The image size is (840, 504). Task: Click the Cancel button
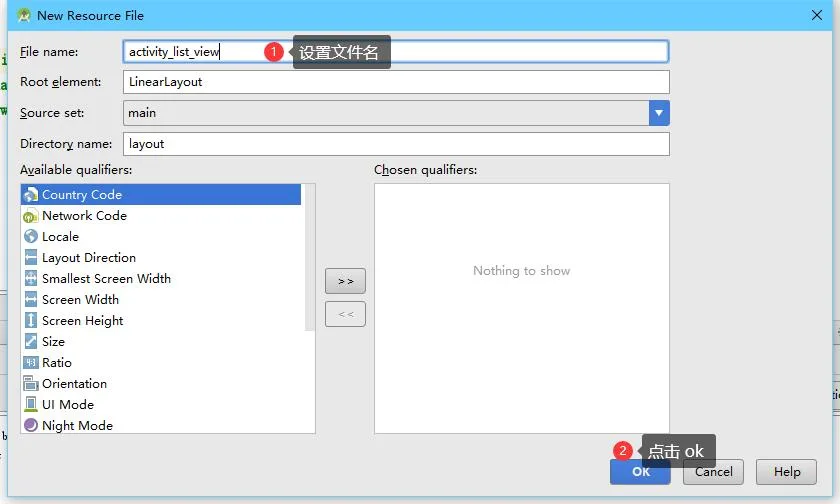point(713,472)
